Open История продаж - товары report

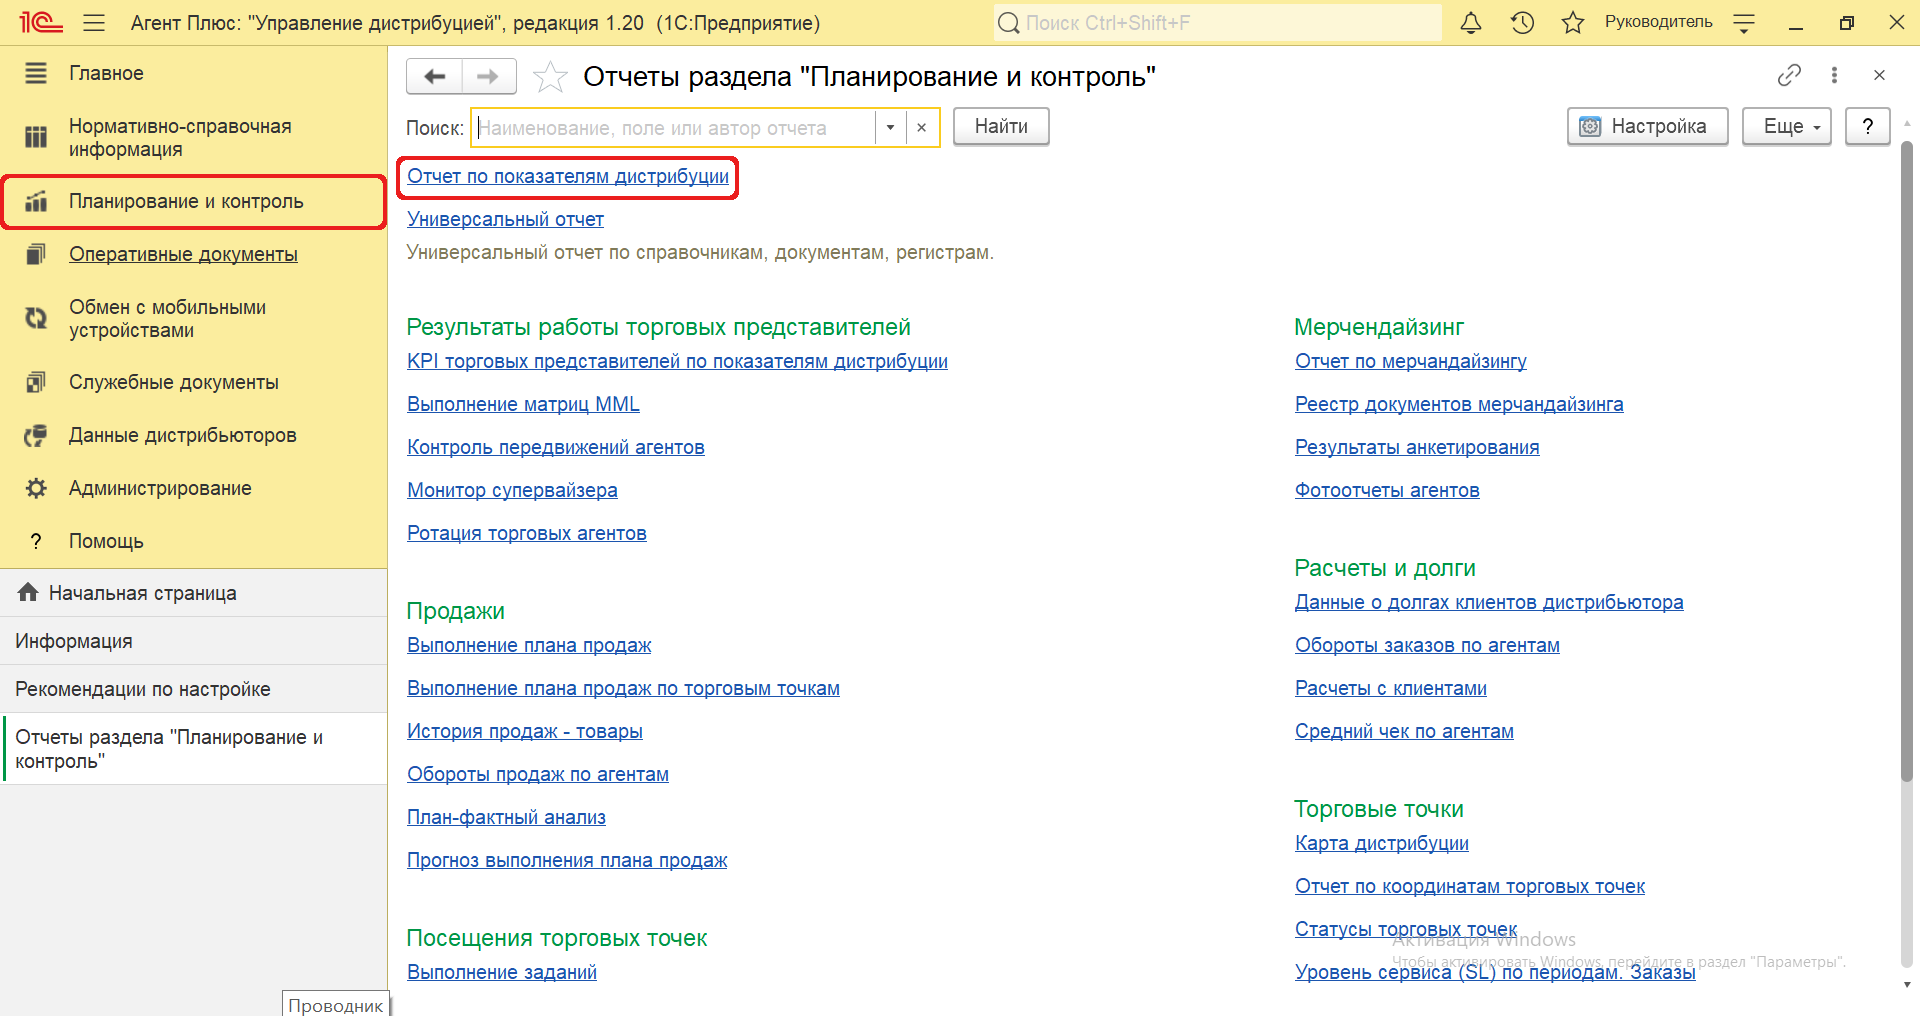[x=525, y=732]
